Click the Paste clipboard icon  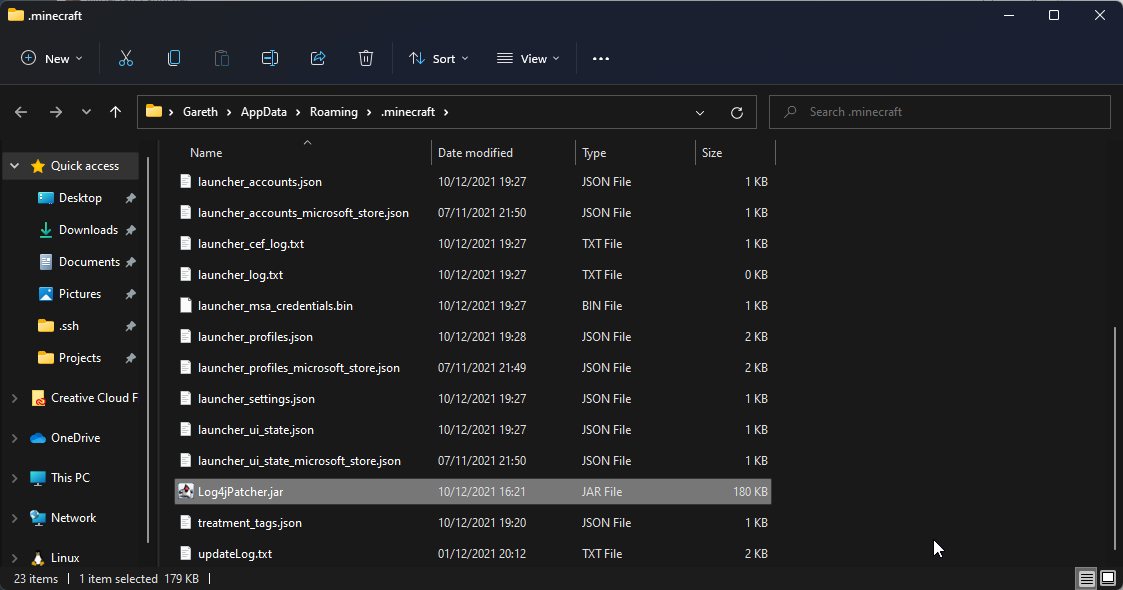(x=222, y=59)
